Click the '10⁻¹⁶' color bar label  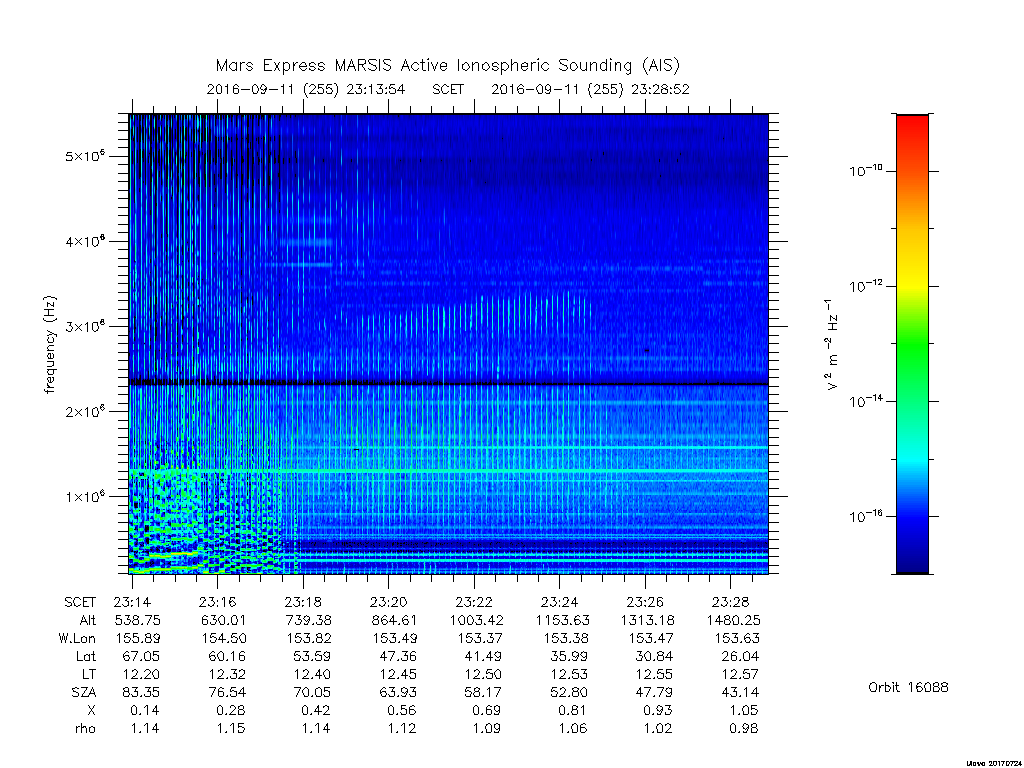click(x=865, y=516)
